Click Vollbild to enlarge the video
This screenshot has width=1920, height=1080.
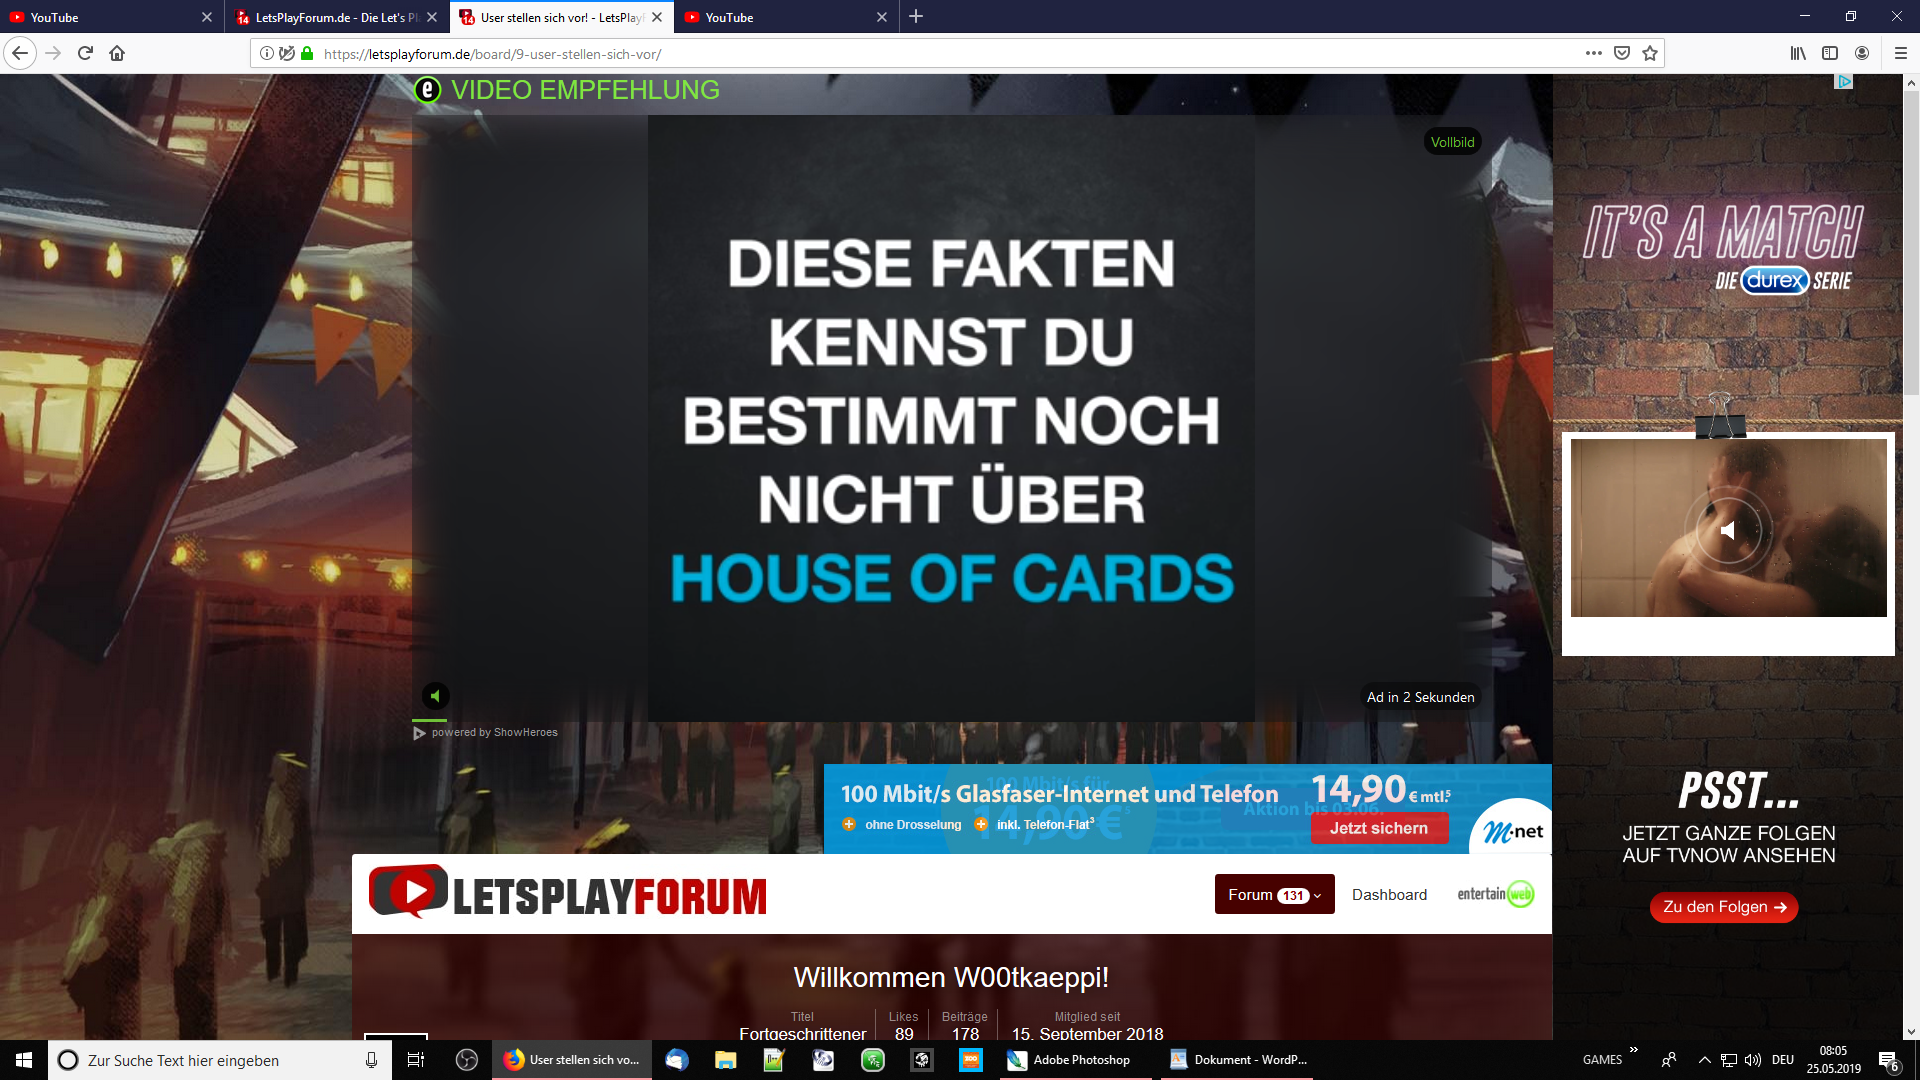(1452, 142)
